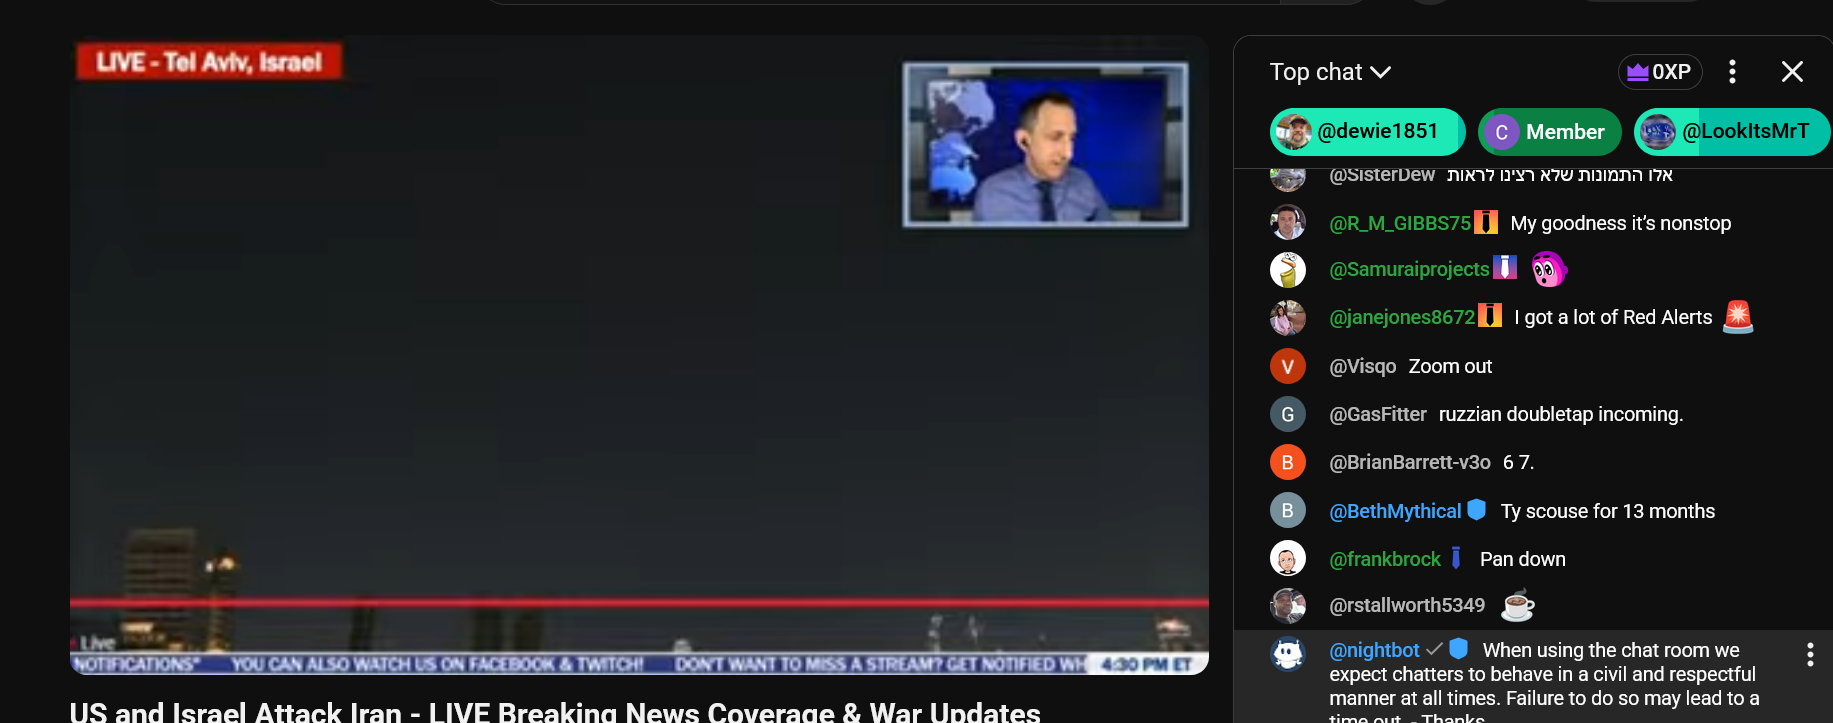
Task: Select the nightbot message about civil behavior
Action: tap(1544, 682)
